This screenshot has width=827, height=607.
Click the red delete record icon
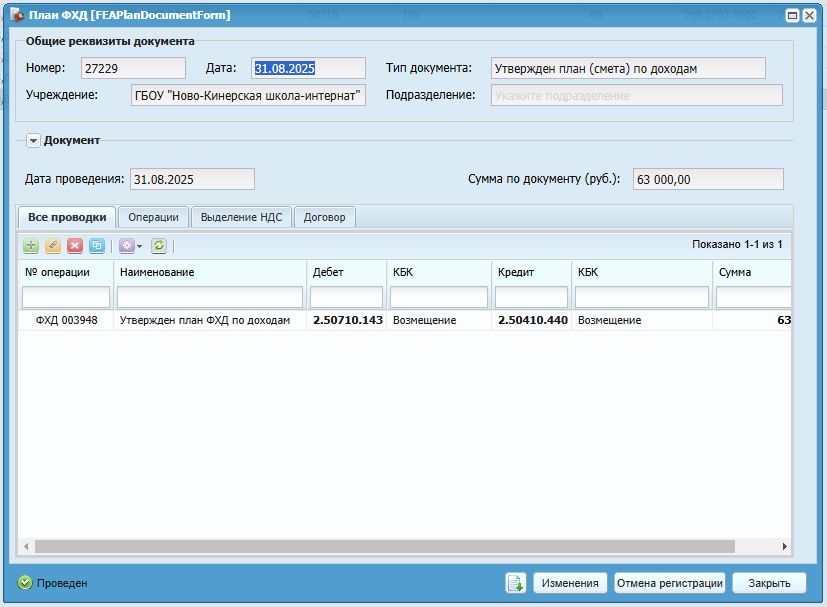pyautogui.click(x=75, y=245)
